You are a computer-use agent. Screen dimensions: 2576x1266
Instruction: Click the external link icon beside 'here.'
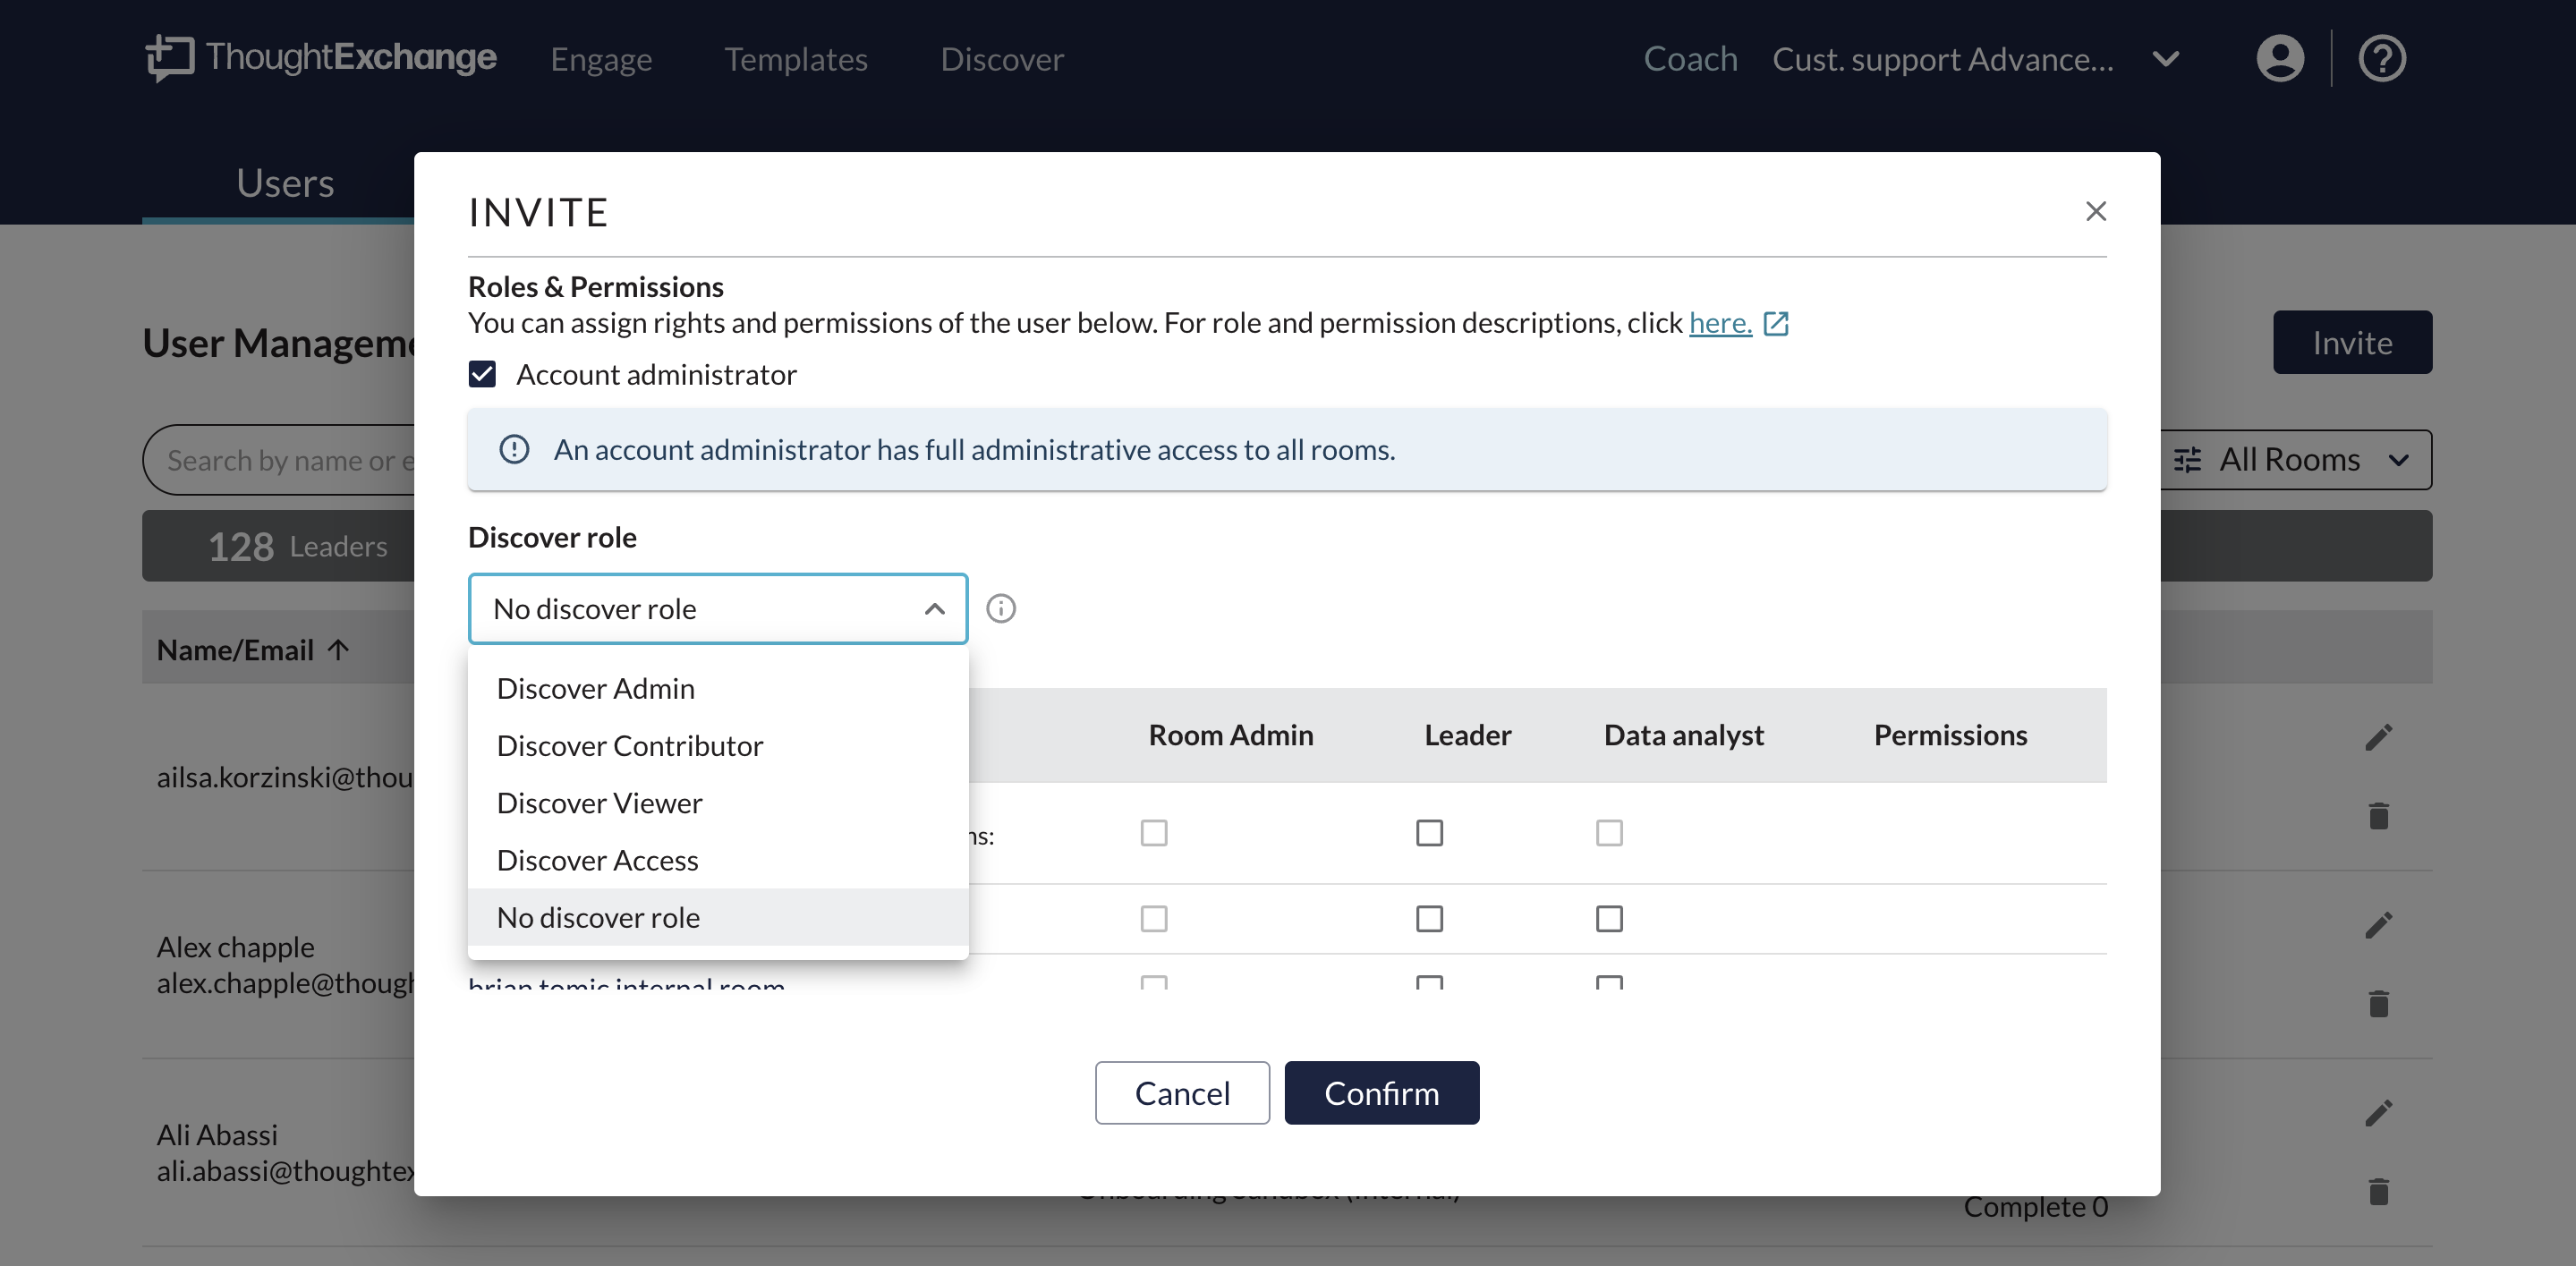point(1776,323)
